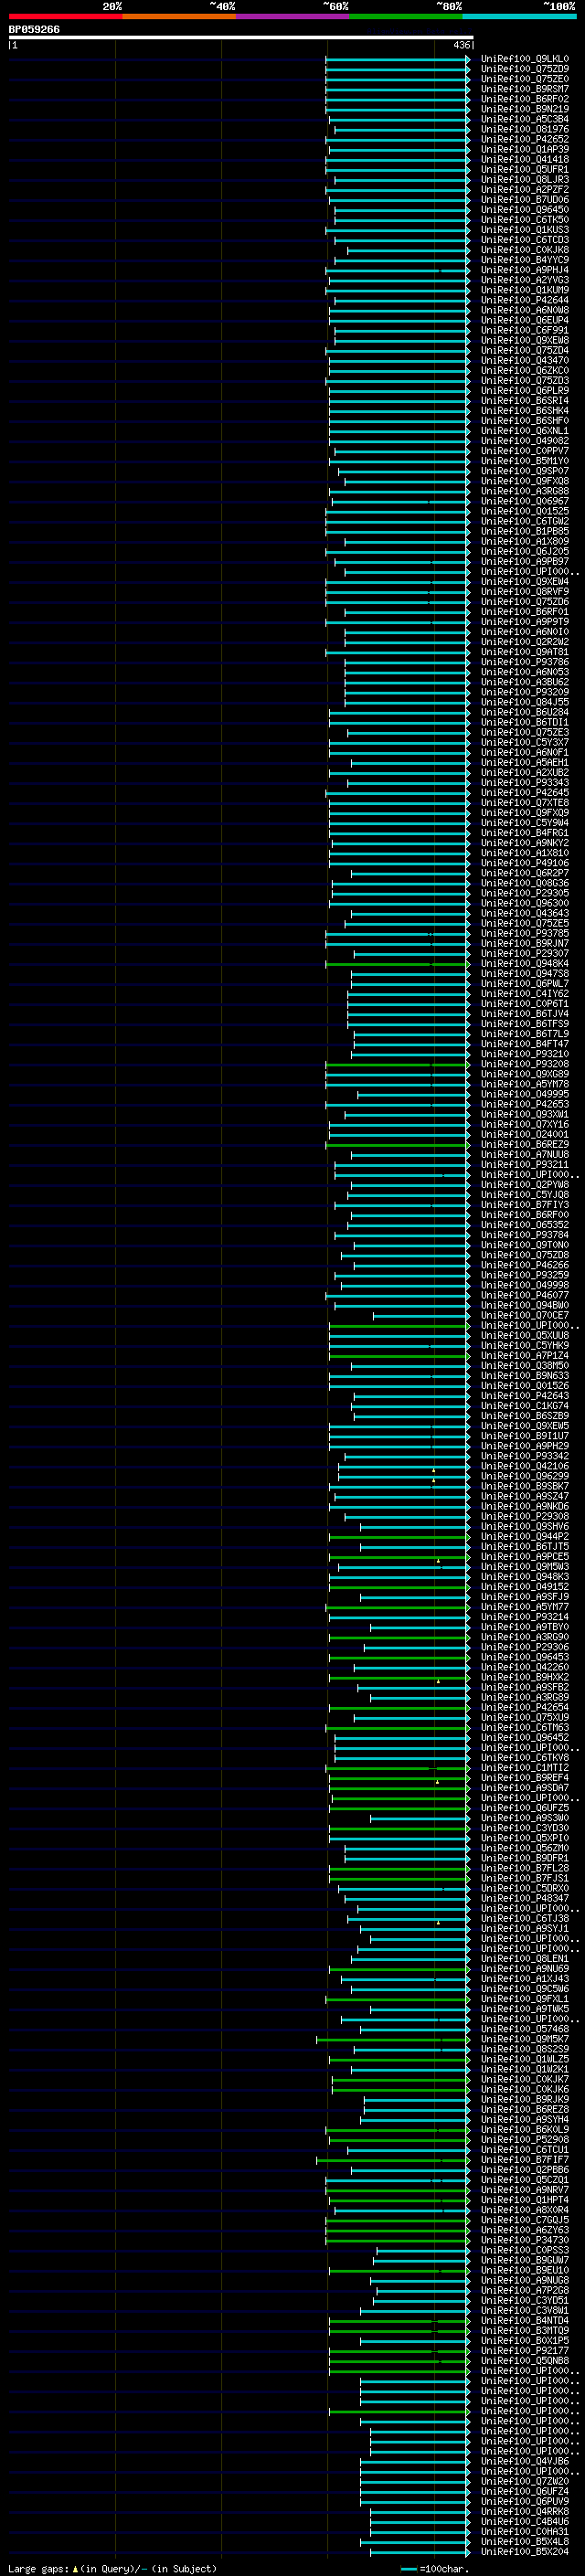Select the UniRef100_P42652 label
The height and width of the screenshot is (2576, 585).
coord(525,139)
